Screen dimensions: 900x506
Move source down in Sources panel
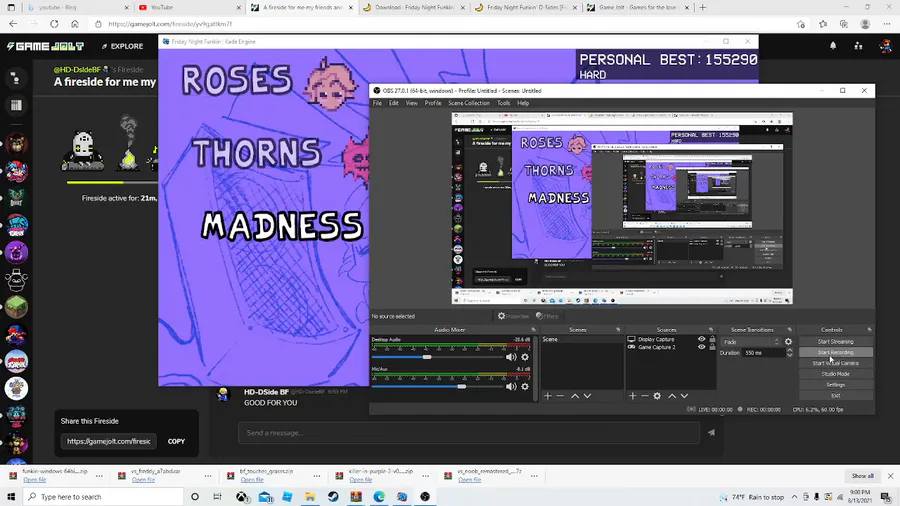684,396
